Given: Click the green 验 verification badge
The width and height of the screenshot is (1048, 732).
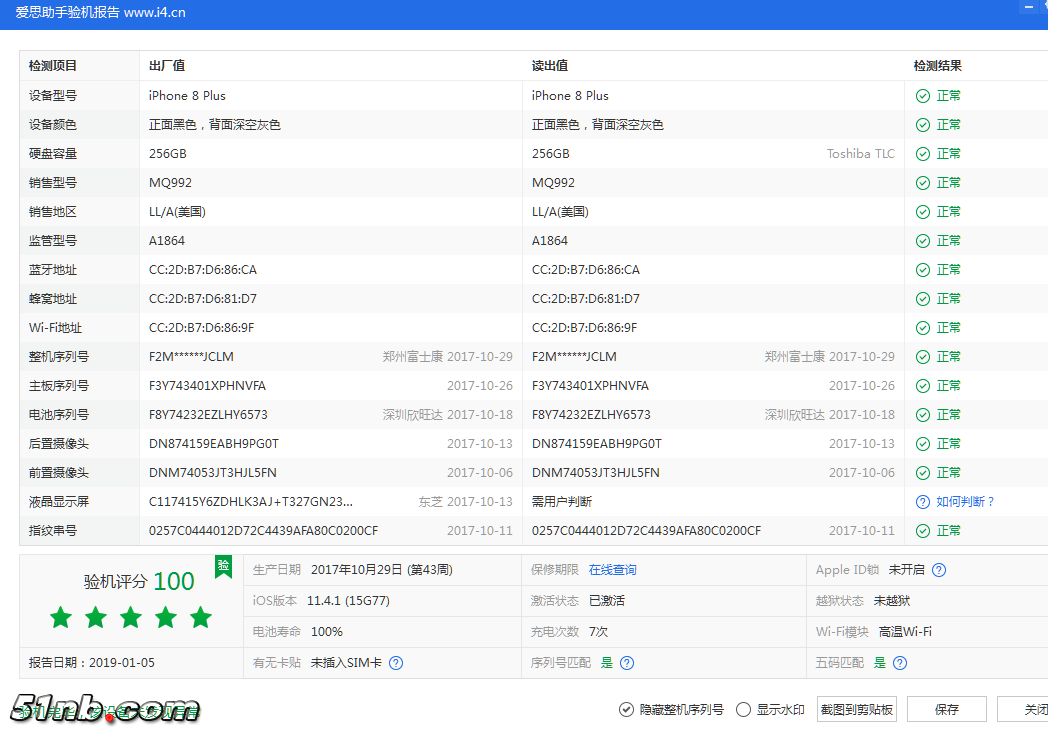Looking at the screenshot, I should [224, 567].
